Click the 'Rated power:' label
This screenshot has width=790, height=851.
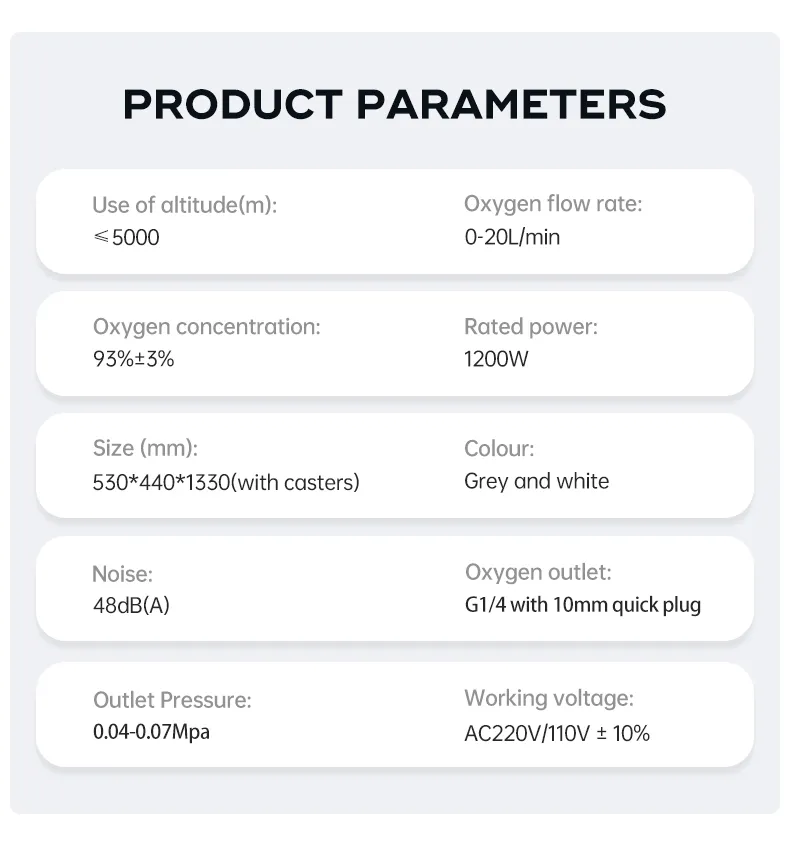pos(531,327)
